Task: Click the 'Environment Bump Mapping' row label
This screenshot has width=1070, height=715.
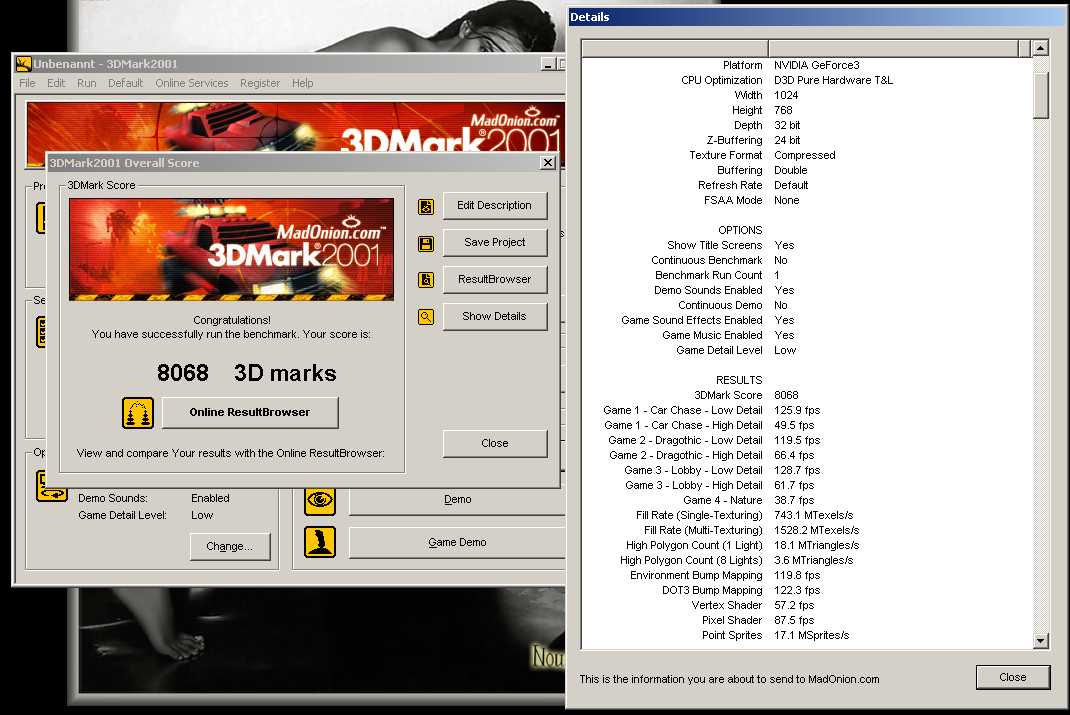Action: [x=696, y=575]
